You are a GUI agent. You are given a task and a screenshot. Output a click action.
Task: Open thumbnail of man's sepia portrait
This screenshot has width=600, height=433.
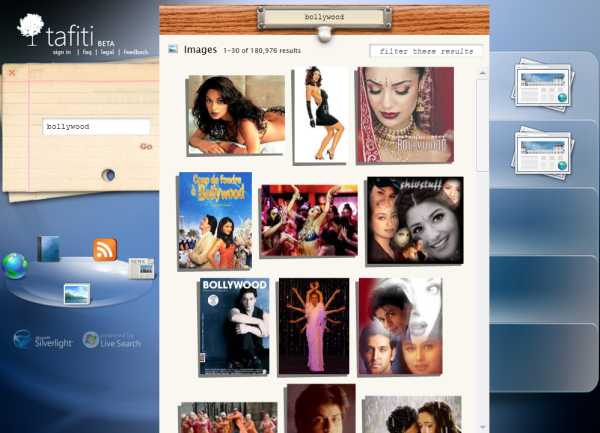pyautogui.click(x=321, y=409)
